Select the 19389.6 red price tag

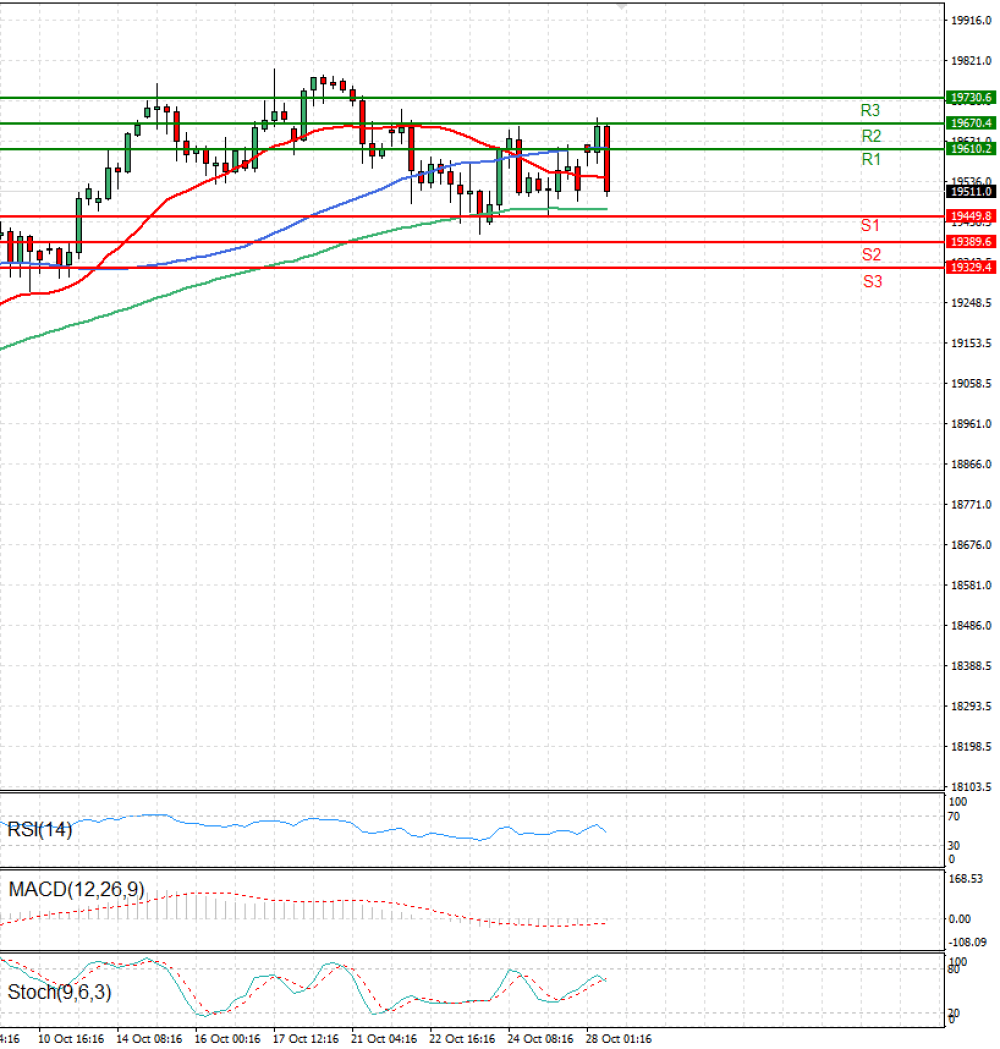click(x=971, y=242)
